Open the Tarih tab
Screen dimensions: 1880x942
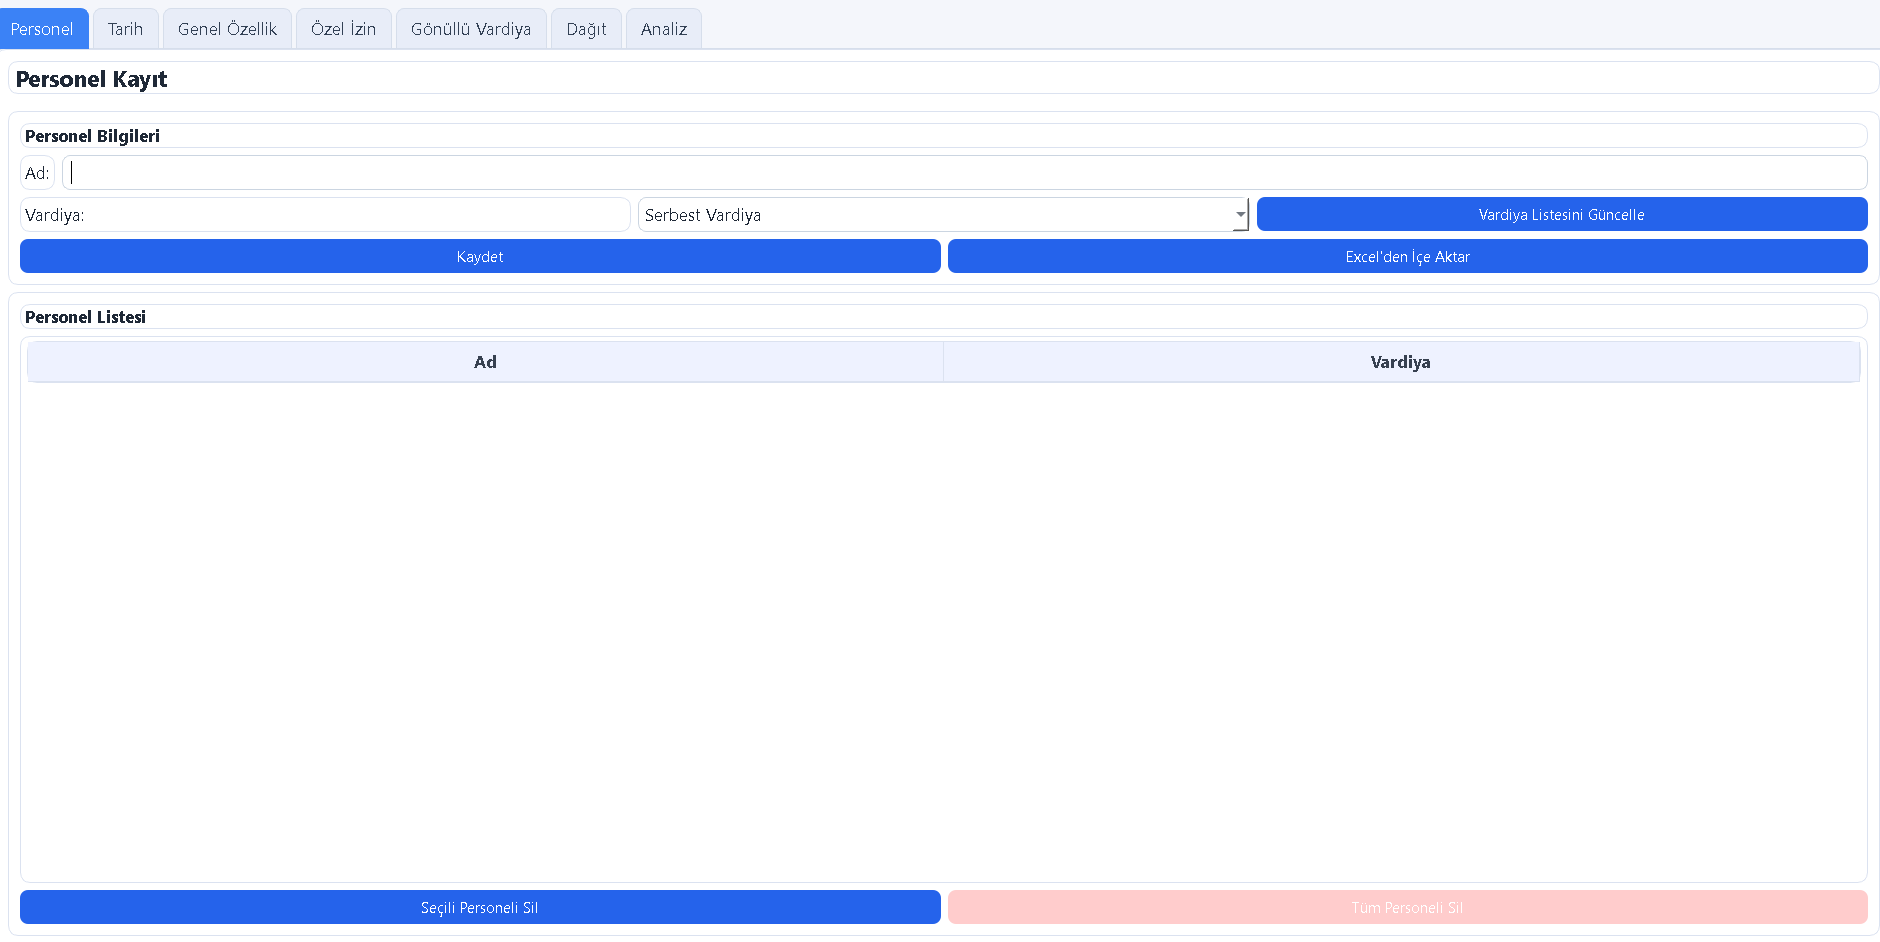(x=126, y=29)
